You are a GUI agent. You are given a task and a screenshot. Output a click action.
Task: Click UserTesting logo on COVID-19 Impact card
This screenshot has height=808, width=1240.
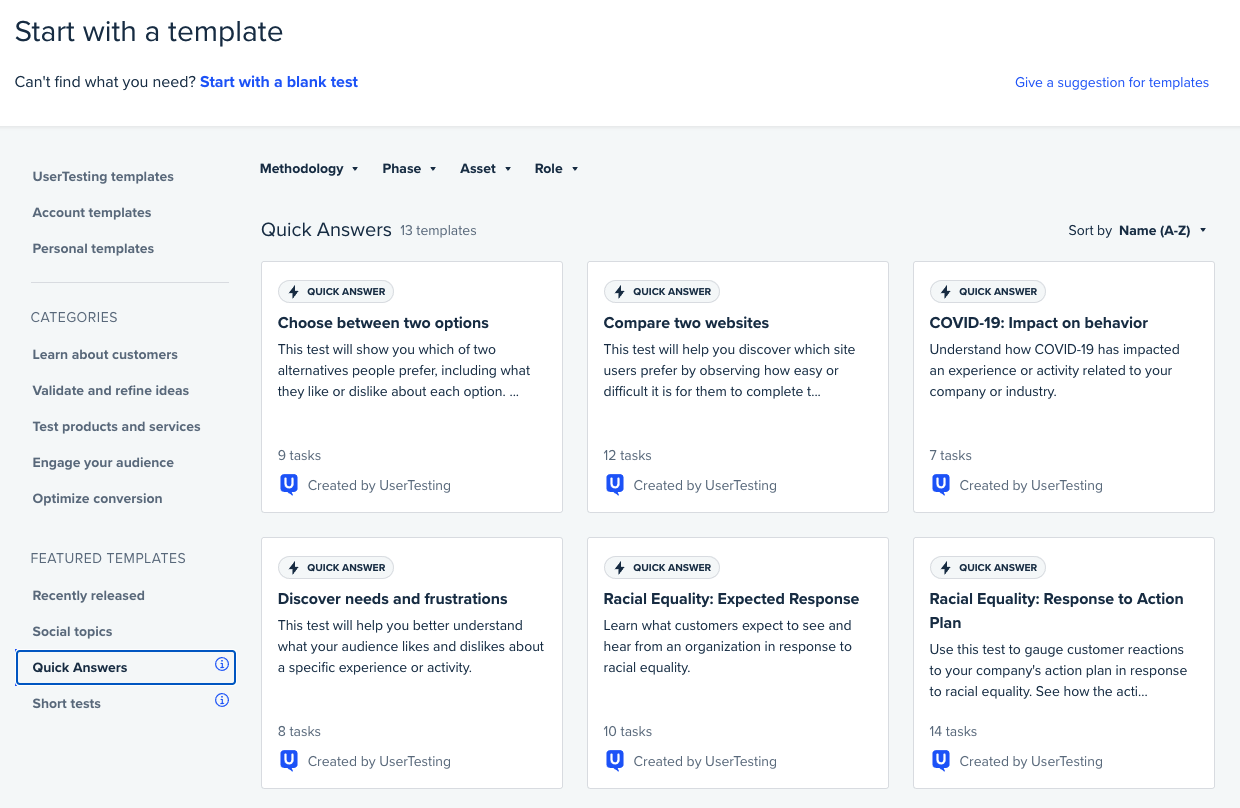[x=941, y=485]
